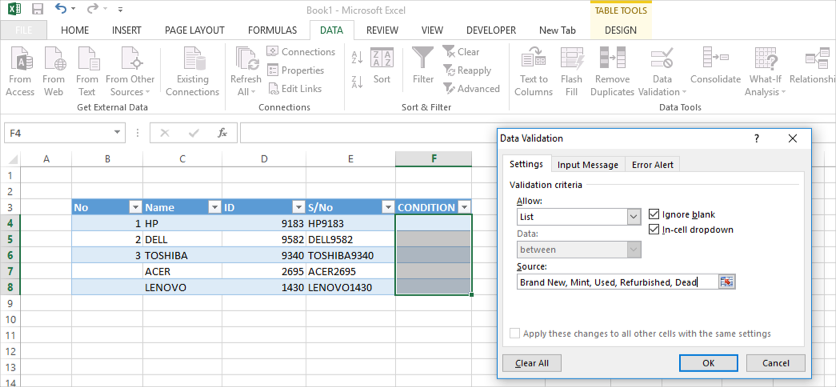Toggle Ignore blank checkbox
Viewport: 836px width, 387px height.
[x=653, y=215]
